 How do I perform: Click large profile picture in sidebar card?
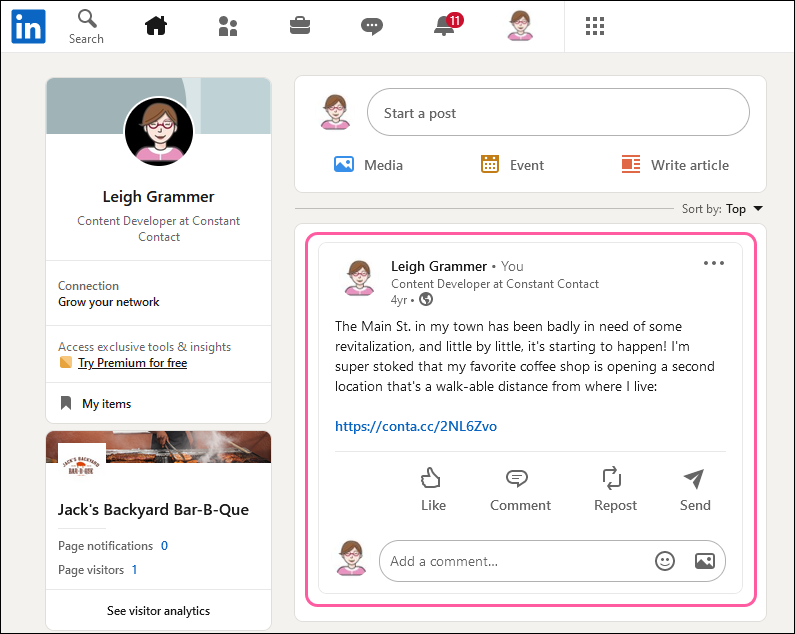coord(159,131)
